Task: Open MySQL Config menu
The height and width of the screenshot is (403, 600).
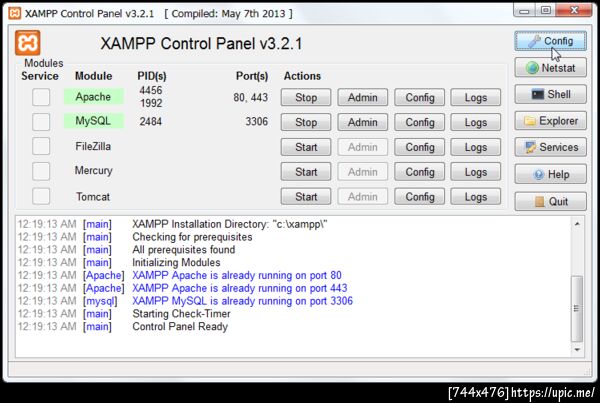Action: 419,122
